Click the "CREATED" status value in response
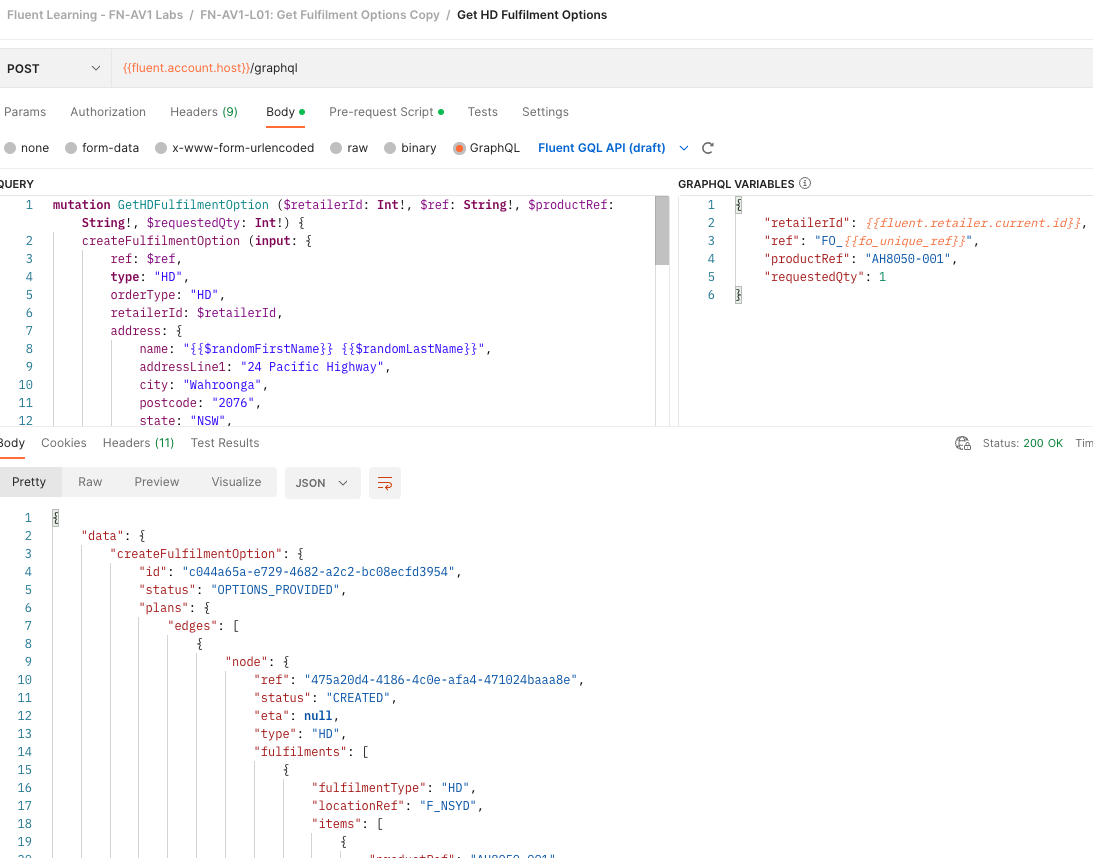This screenshot has height=859, width=1093. pyautogui.click(x=358, y=698)
